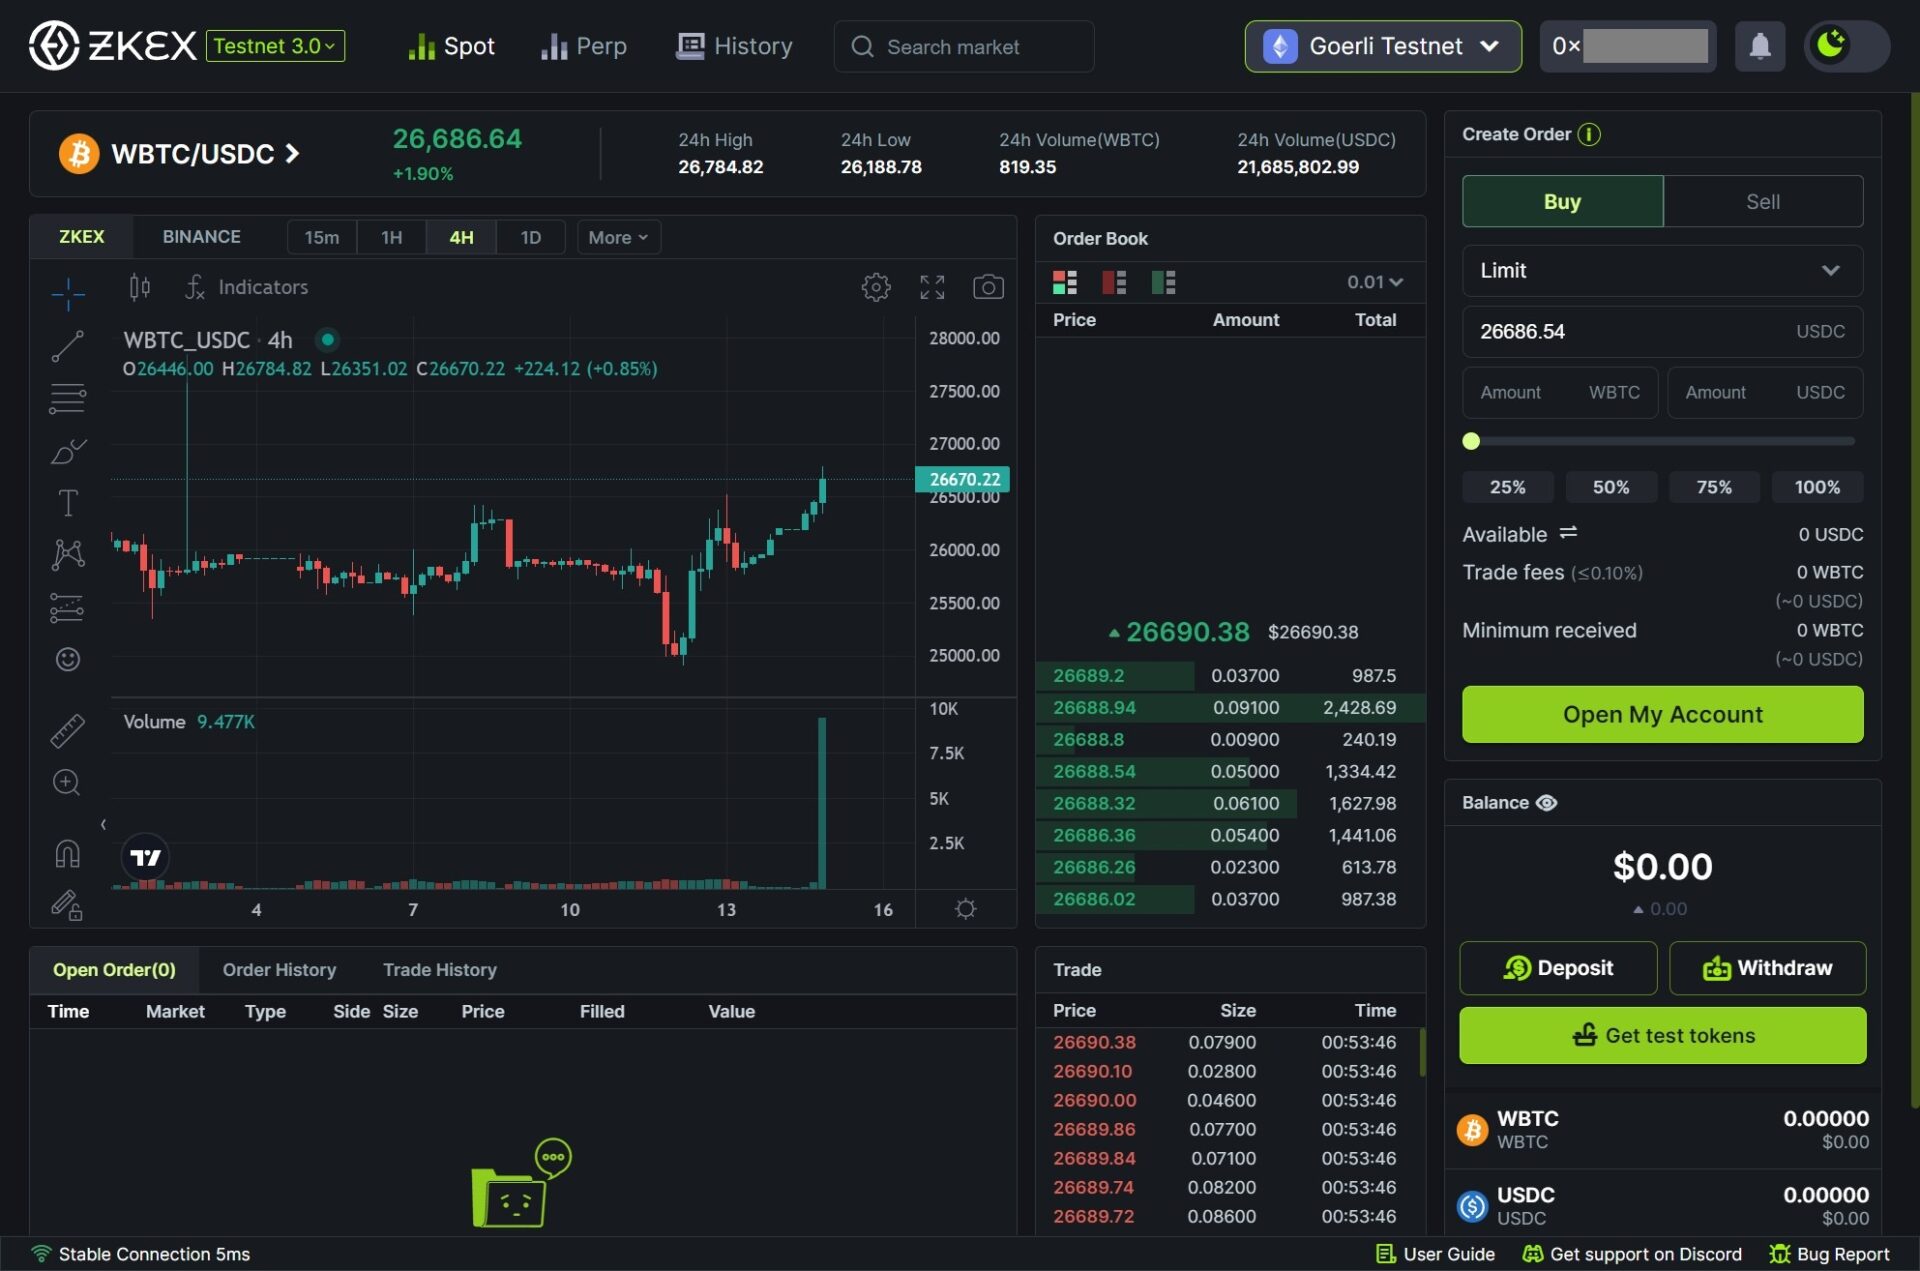Set order amount to 75% with slider preset
This screenshot has width=1920, height=1271.
click(1714, 487)
